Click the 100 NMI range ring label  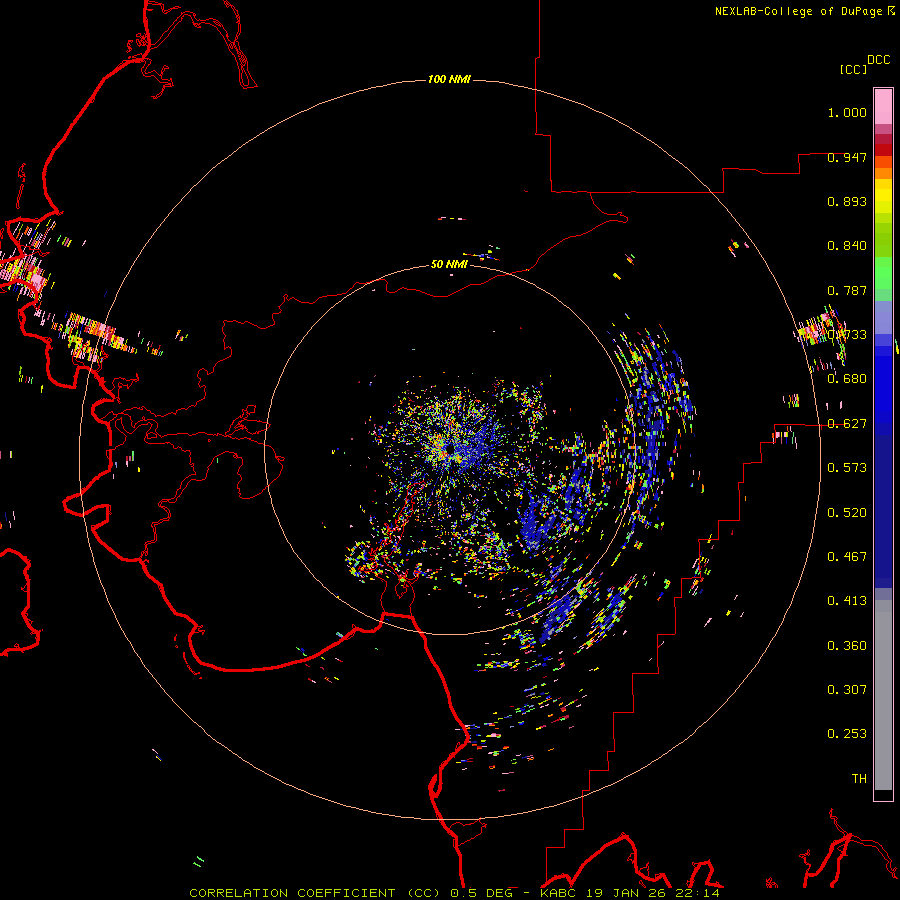449,79
